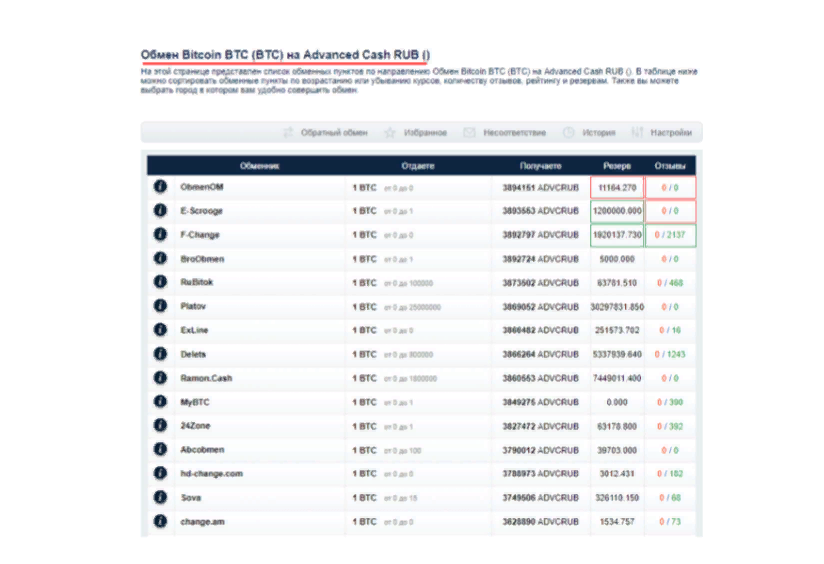The height and width of the screenshot is (564, 824).
Task: Sort table by 'Резерв' column header
Action: pos(617,165)
